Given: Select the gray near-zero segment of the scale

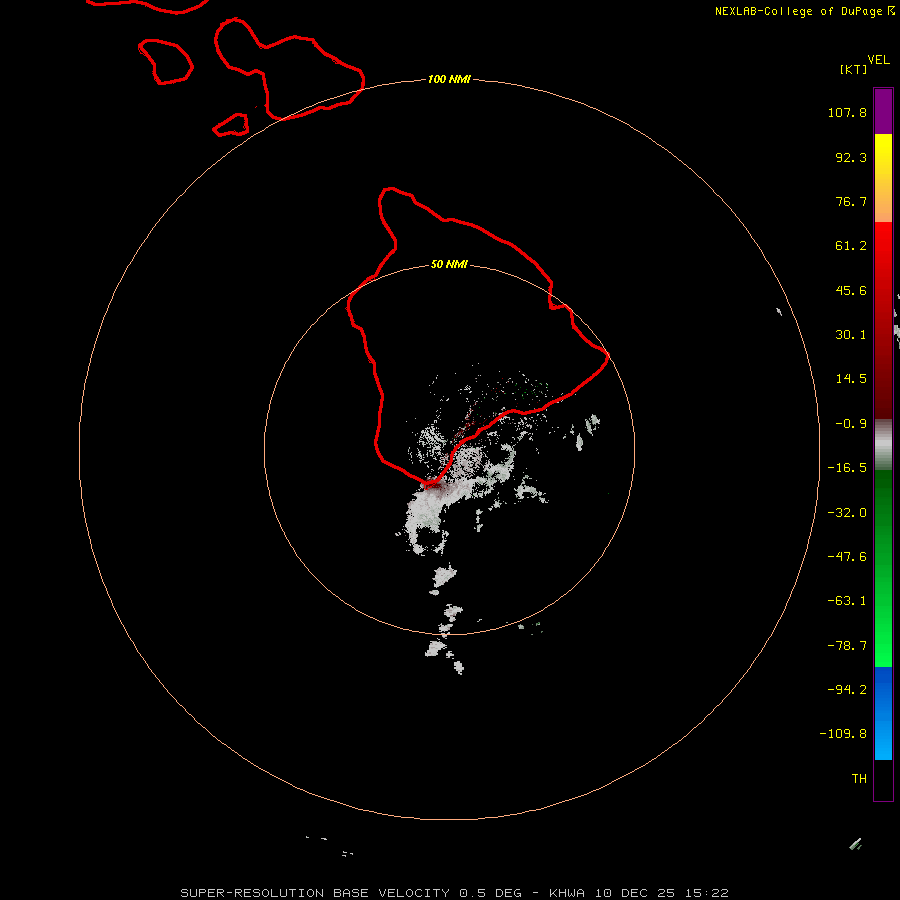Looking at the screenshot, I should tap(883, 445).
